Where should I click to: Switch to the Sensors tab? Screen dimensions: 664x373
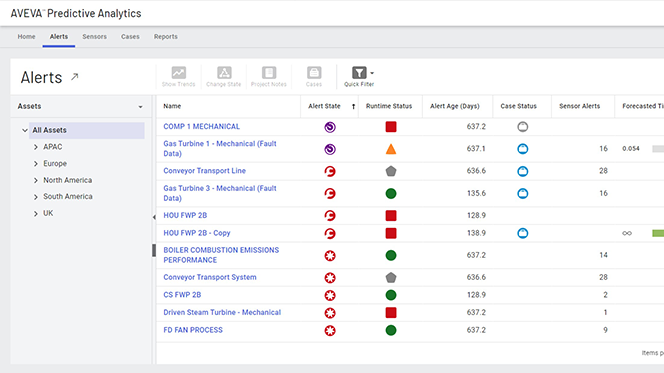(94, 37)
